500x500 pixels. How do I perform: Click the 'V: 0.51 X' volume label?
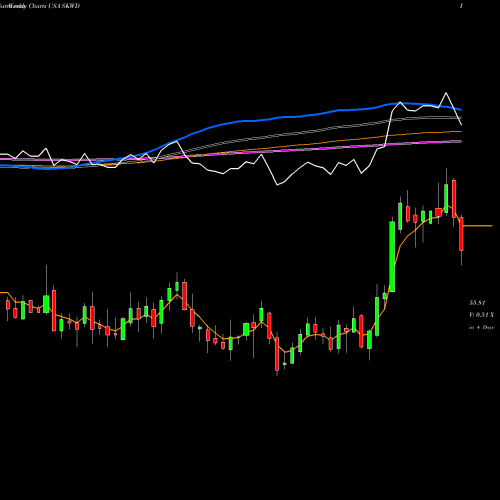click(481, 315)
